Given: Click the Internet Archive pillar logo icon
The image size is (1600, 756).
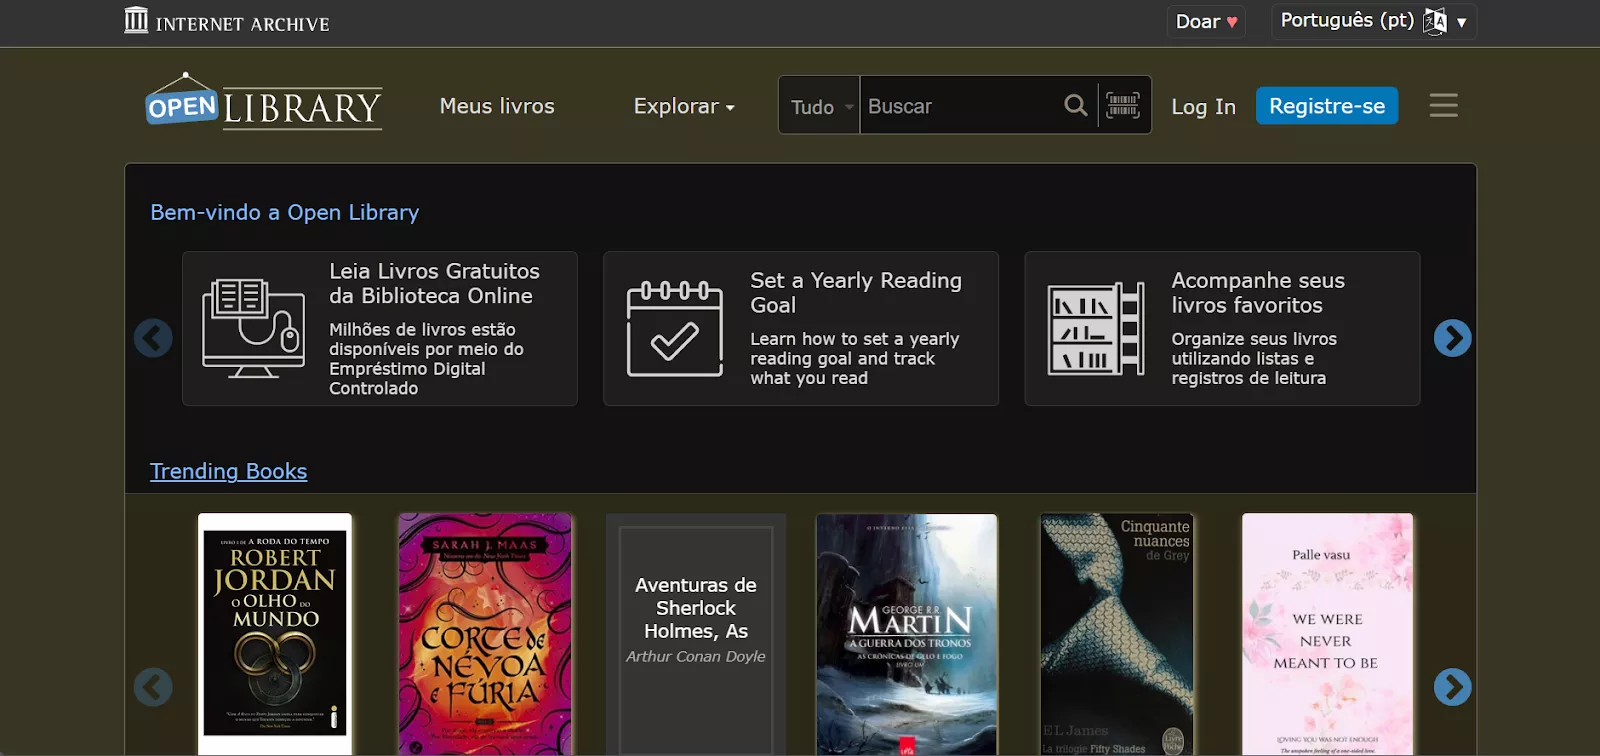Looking at the screenshot, I should pos(136,20).
